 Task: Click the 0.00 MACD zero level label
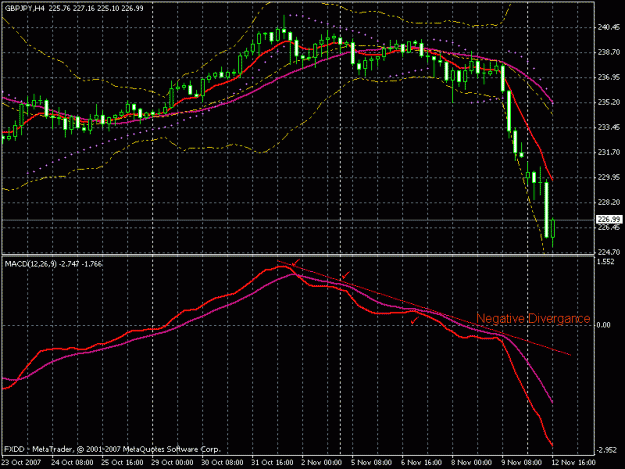[x=604, y=325]
